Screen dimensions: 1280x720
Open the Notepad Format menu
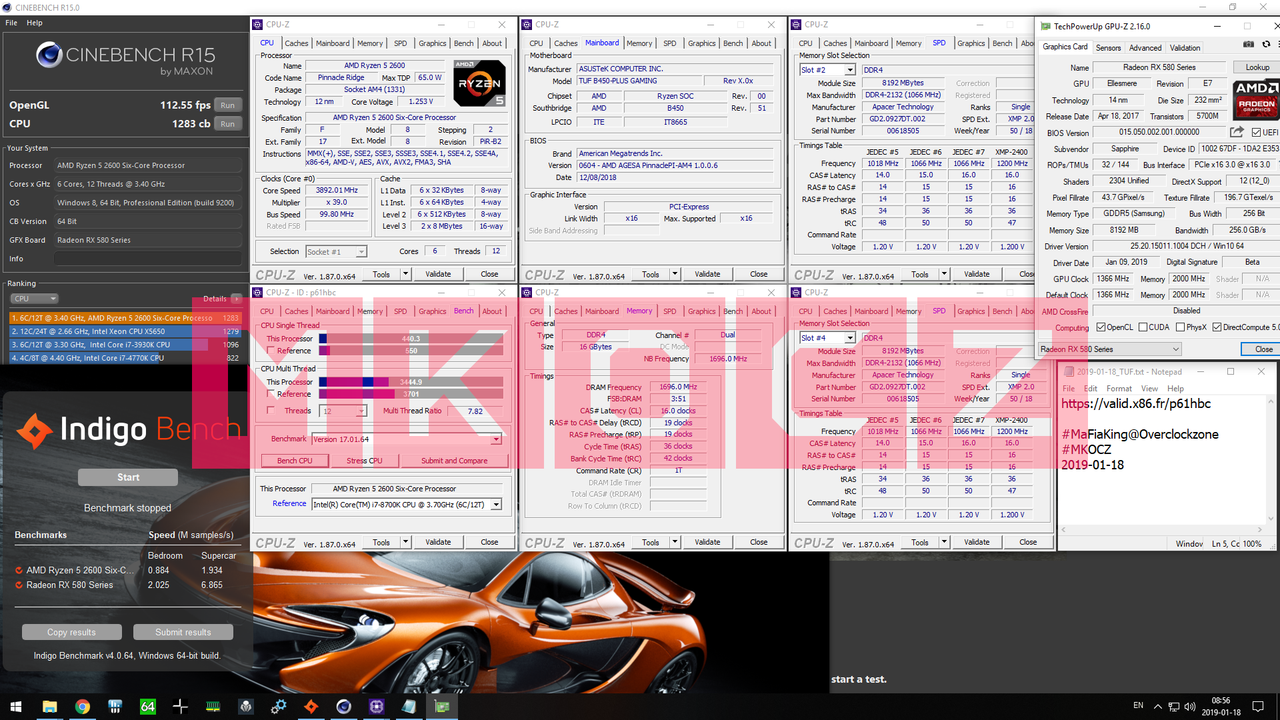(1119, 388)
